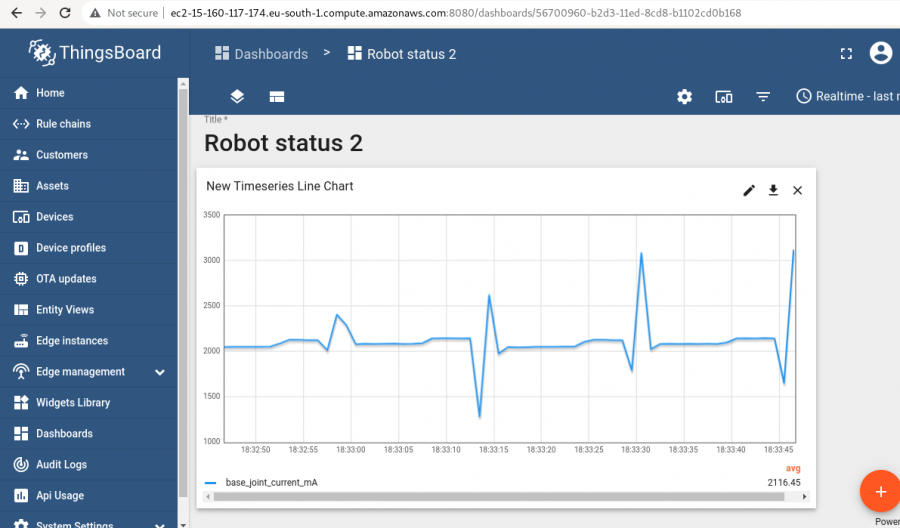Export the widget using download icon
The image size is (900, 528).
click(773, 191)
